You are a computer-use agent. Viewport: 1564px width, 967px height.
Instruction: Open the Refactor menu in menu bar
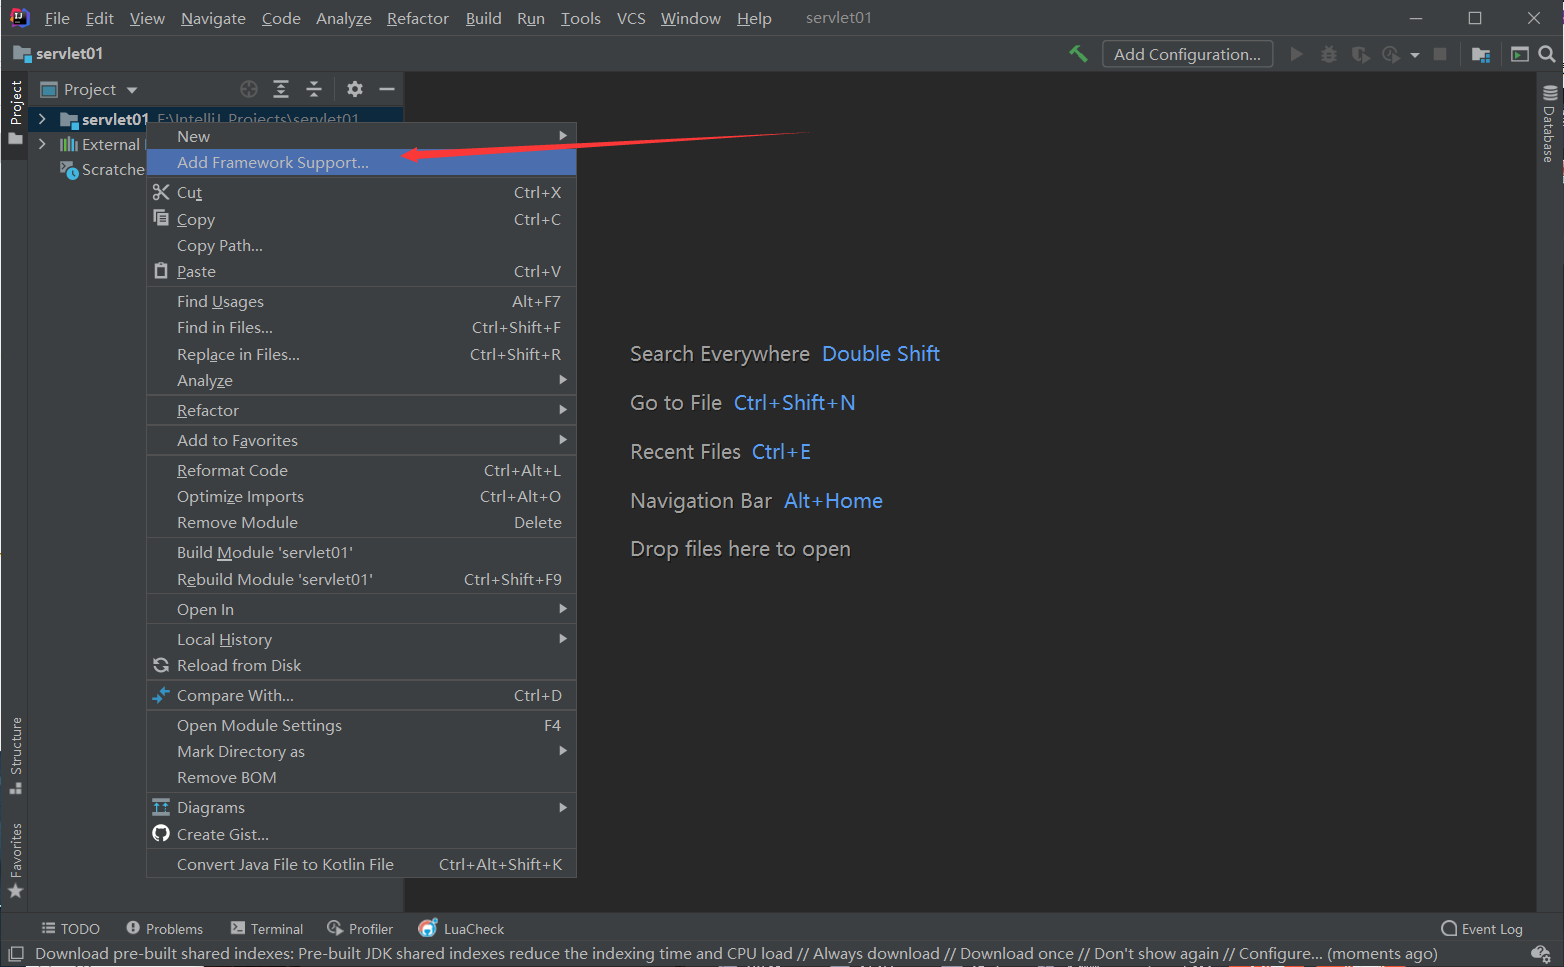pos(418,18)
